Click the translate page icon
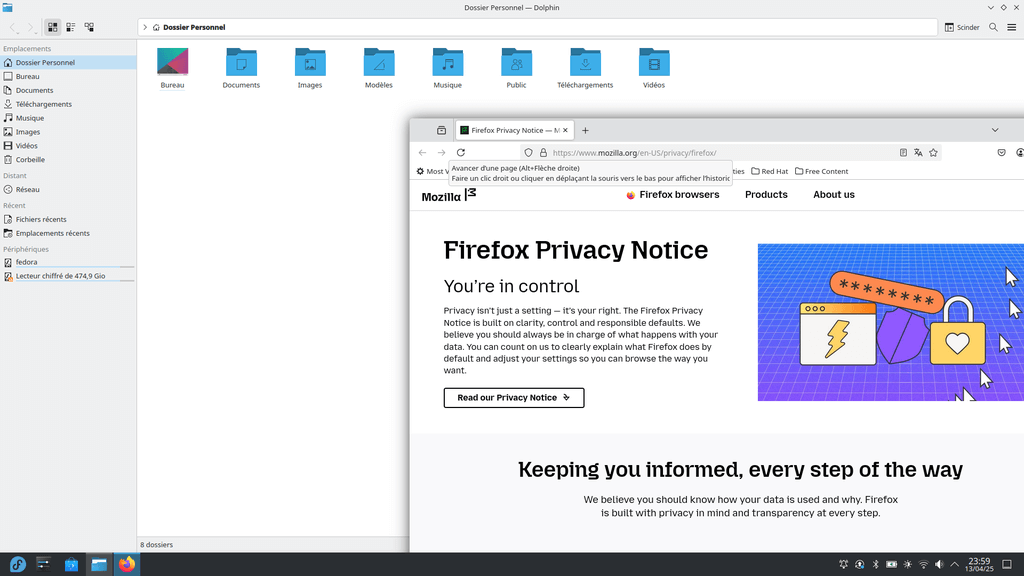This screenshot has width=1024, height=576. (918, 153)
